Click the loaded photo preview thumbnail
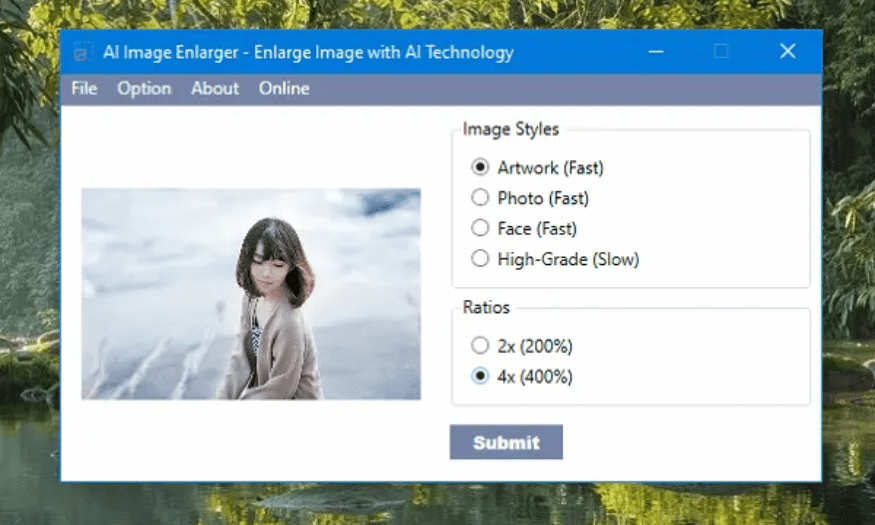Viewport: 875px width, 525px height. click(251, 294)
